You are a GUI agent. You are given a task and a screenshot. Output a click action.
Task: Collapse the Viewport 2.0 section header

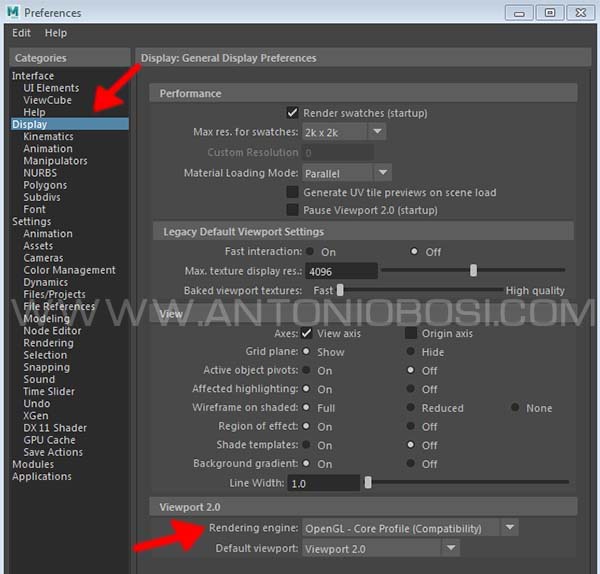point(363,507)
